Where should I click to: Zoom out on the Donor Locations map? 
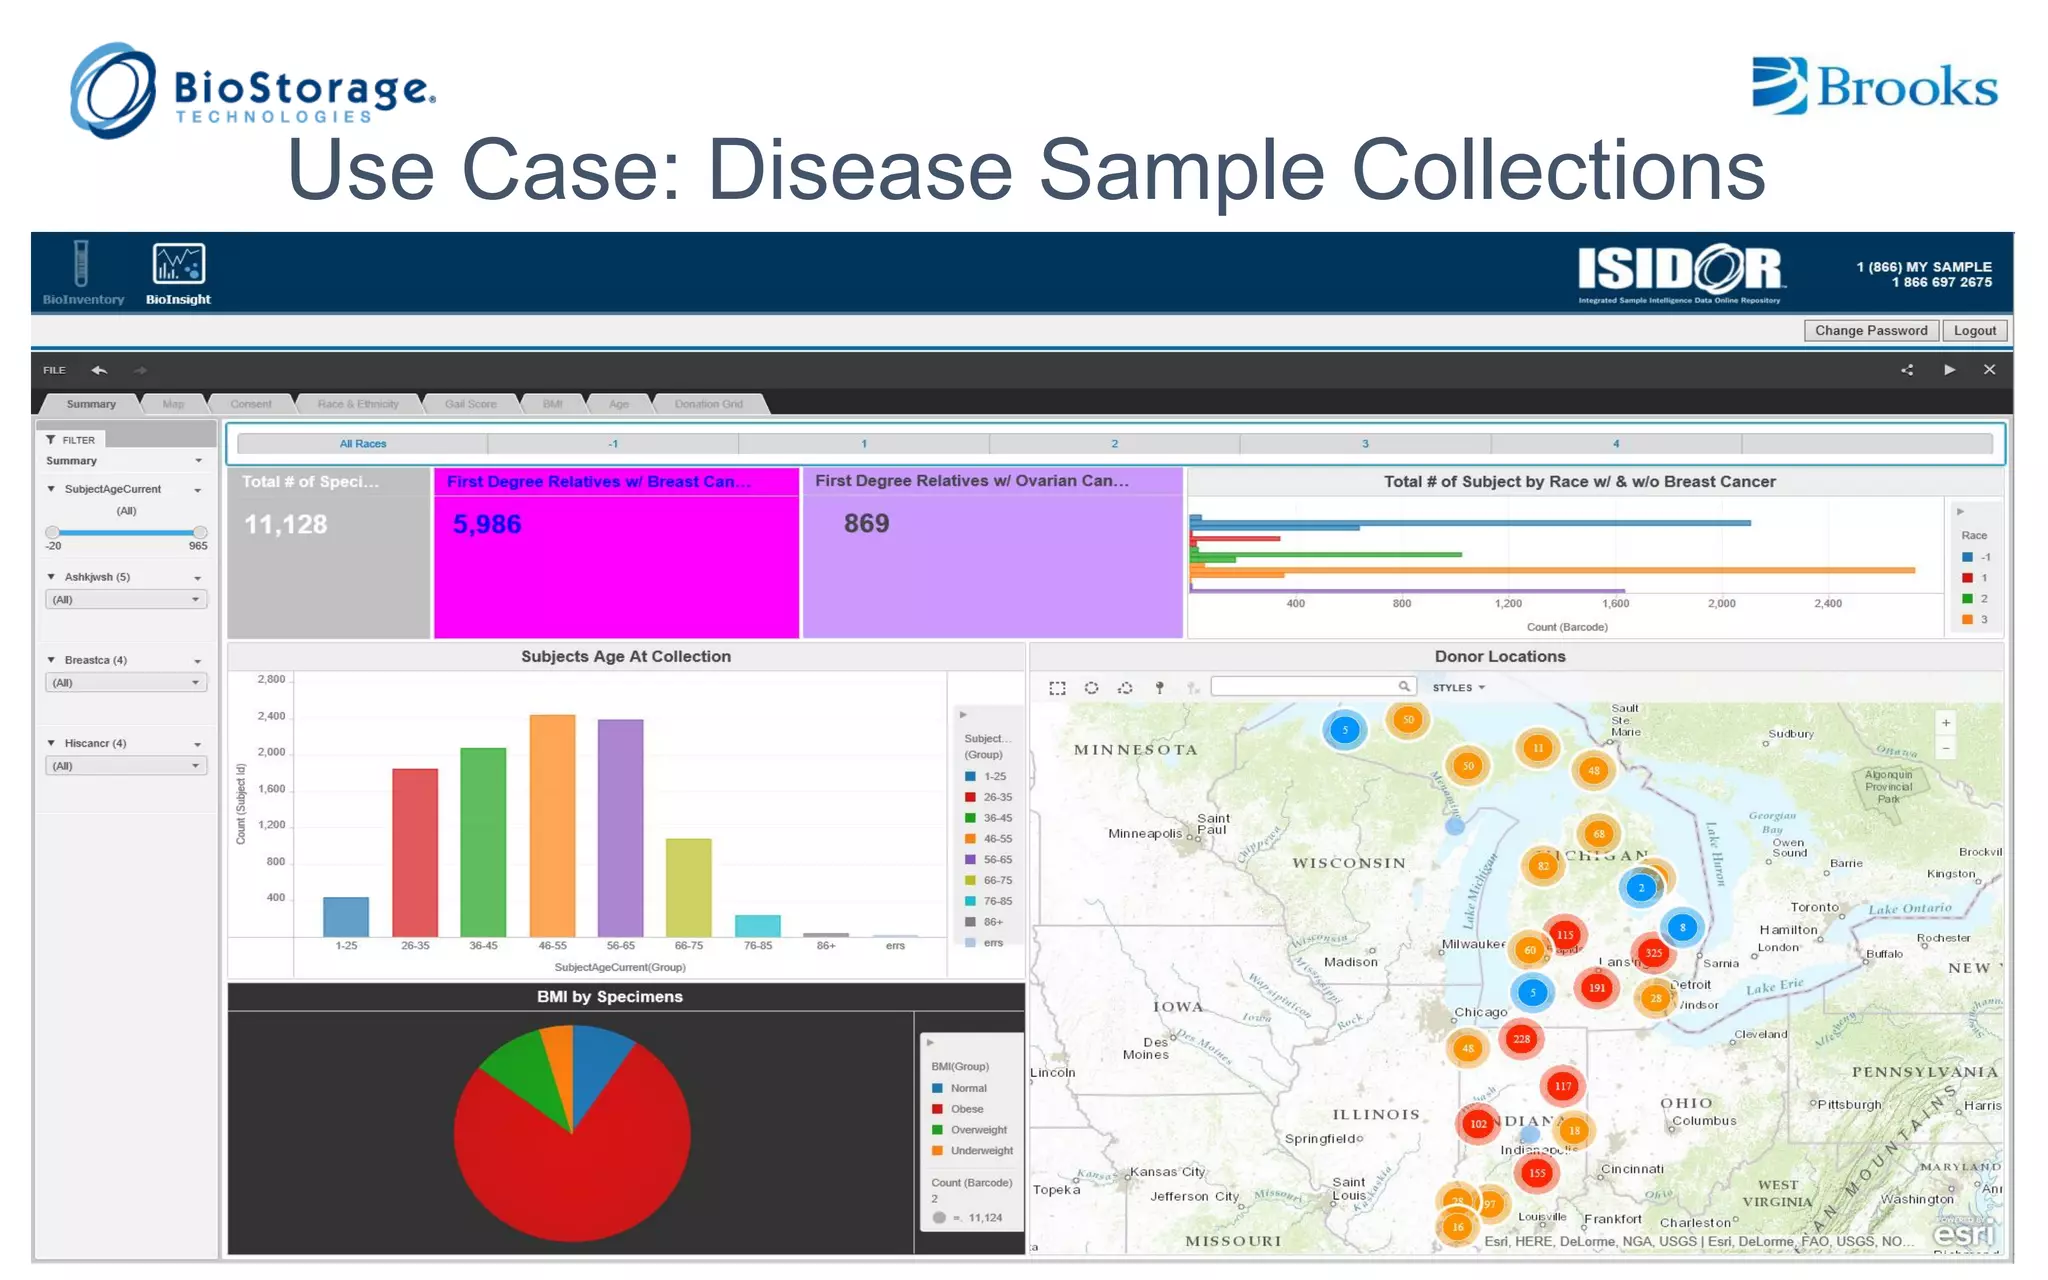[x=1946, y=748]
